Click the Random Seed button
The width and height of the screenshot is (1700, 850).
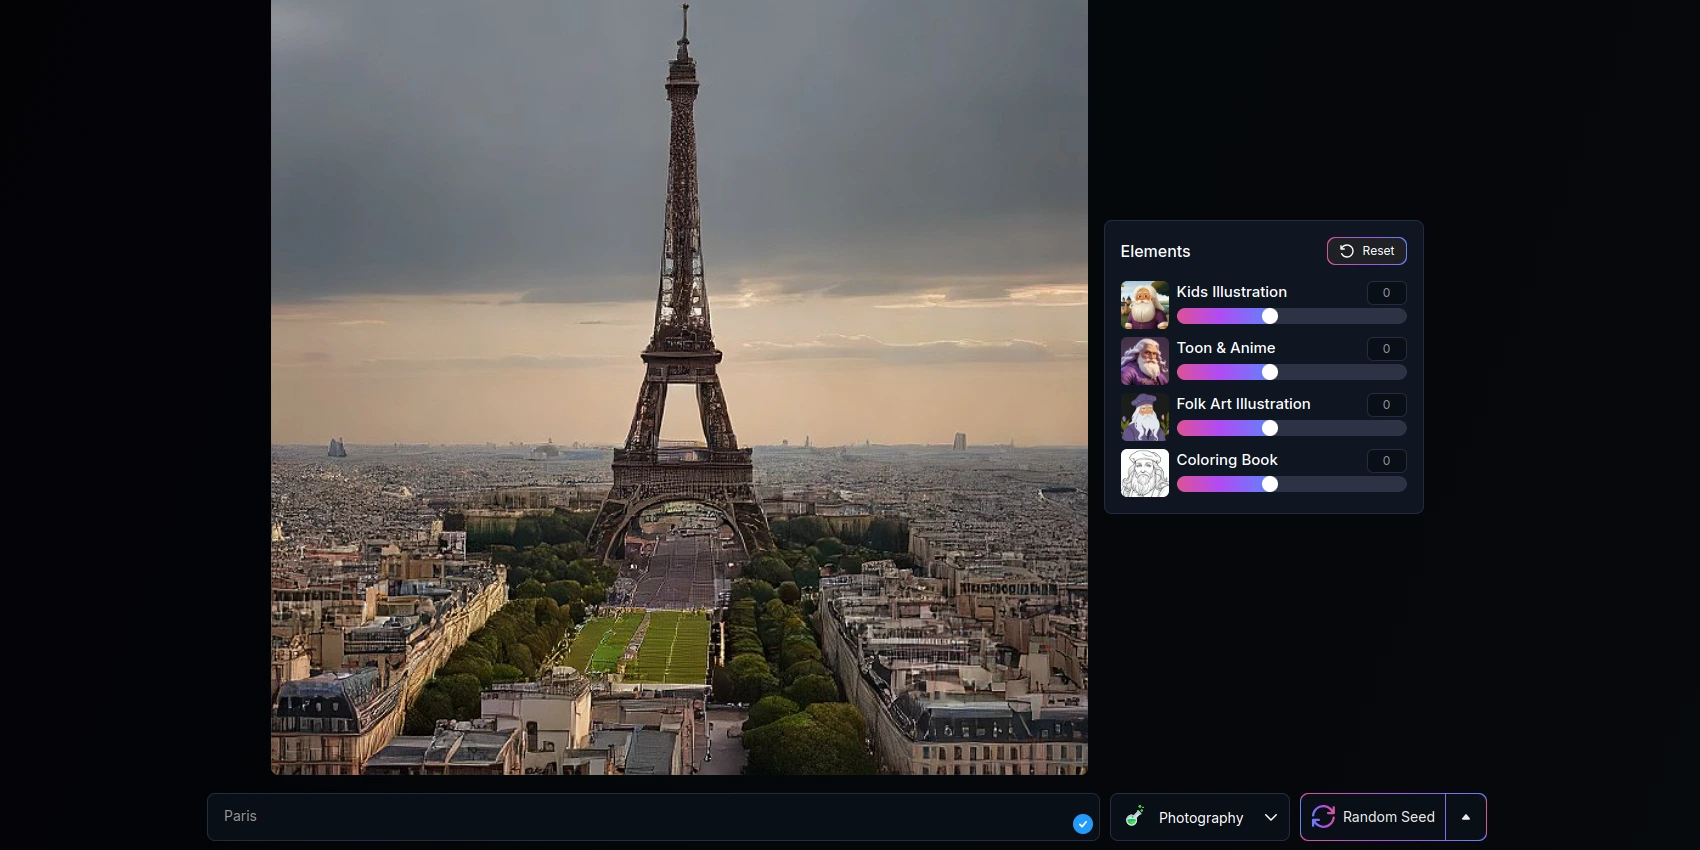(x=1374, y=817)
